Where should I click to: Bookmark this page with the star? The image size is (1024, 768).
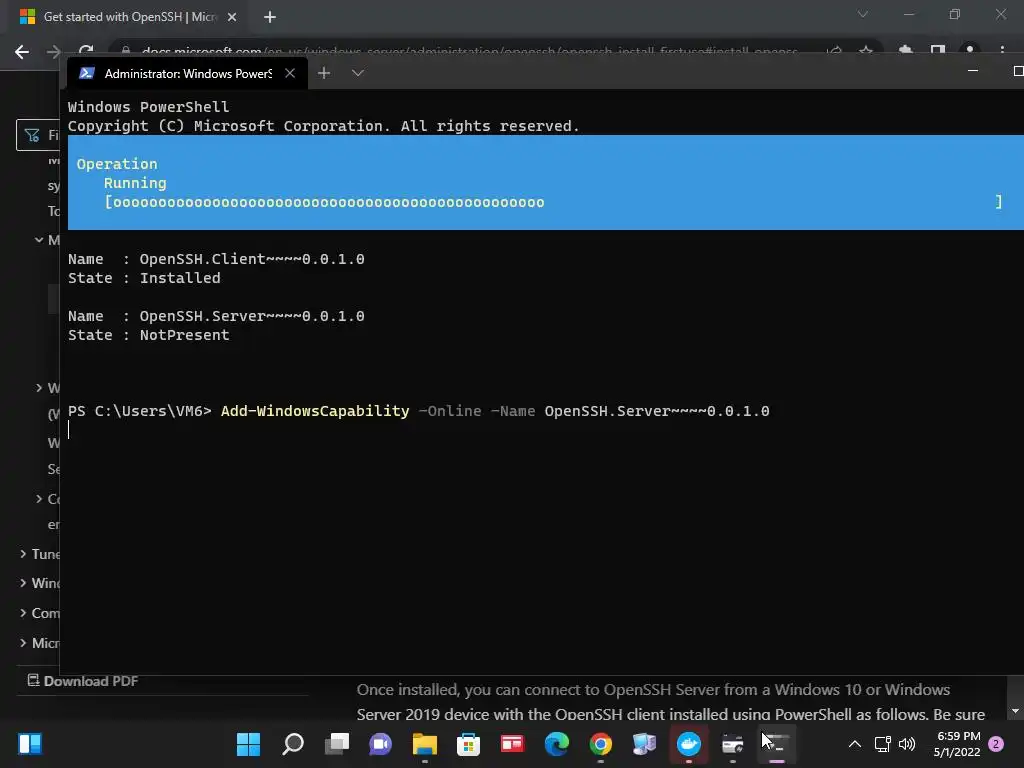[x=865, y=51]
